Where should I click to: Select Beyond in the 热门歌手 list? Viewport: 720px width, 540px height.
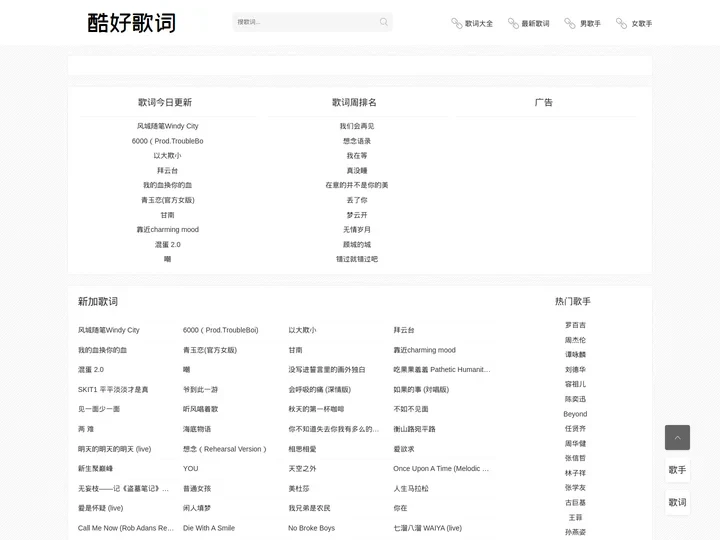click(575, 414)
